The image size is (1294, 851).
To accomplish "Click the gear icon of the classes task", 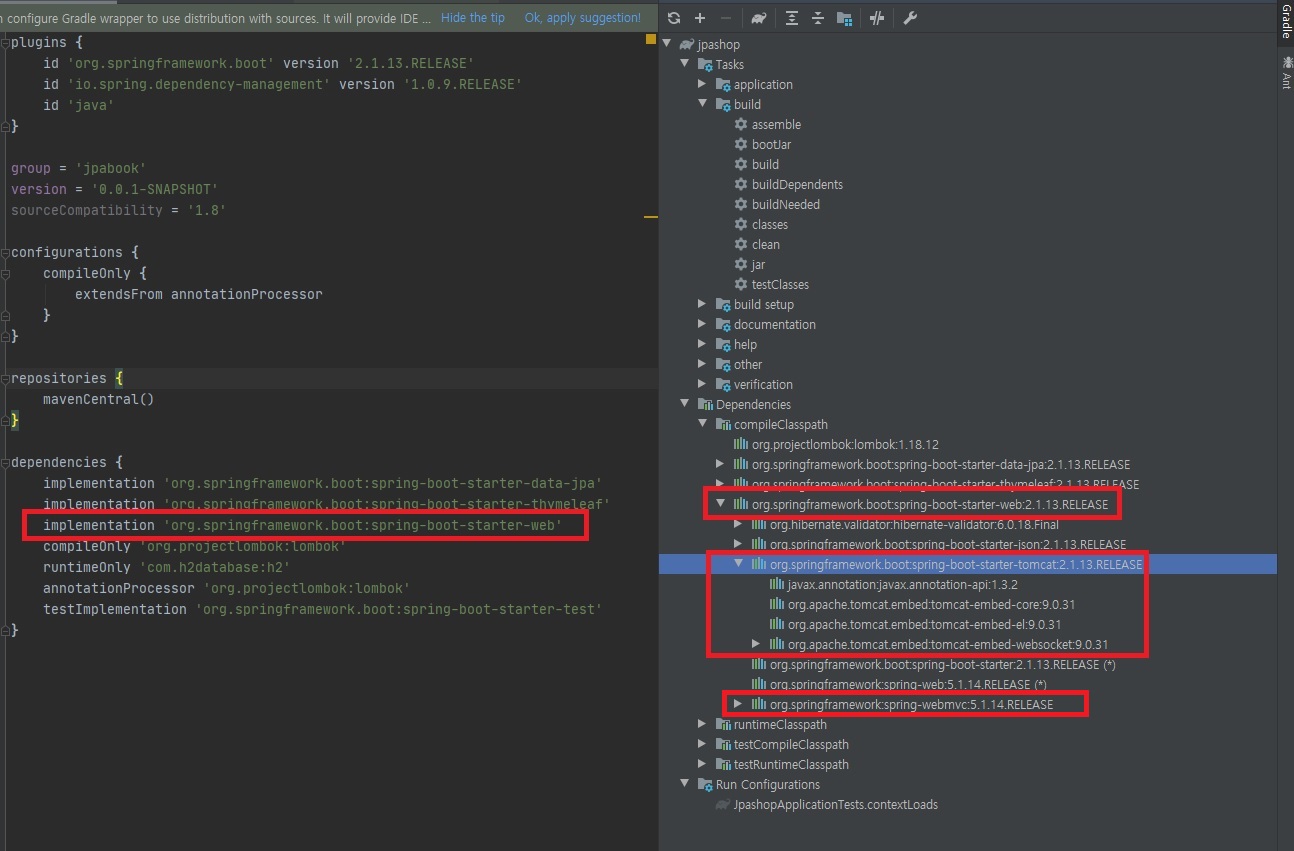I will [x=741, y=224].
